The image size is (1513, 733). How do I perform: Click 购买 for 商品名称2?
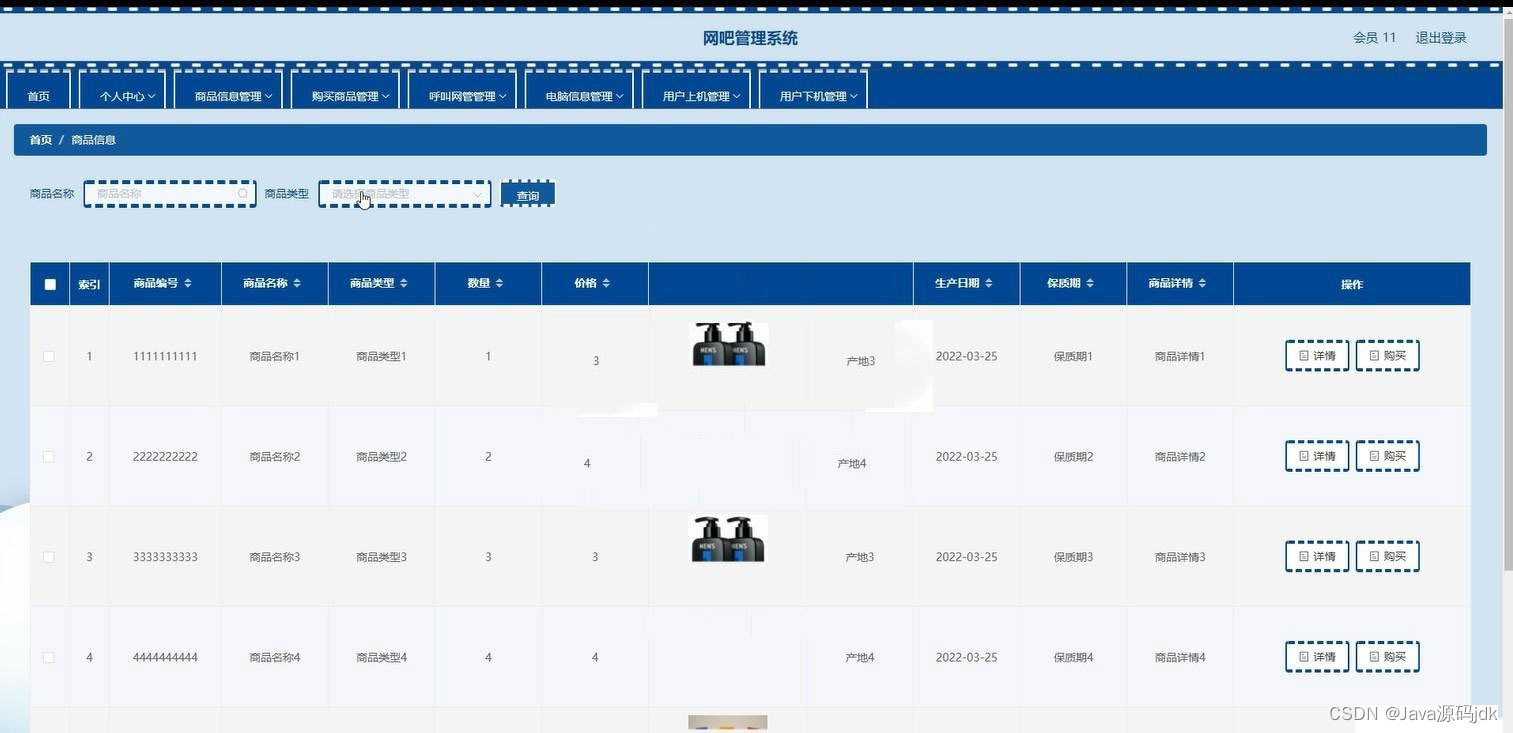[1387, 456]
